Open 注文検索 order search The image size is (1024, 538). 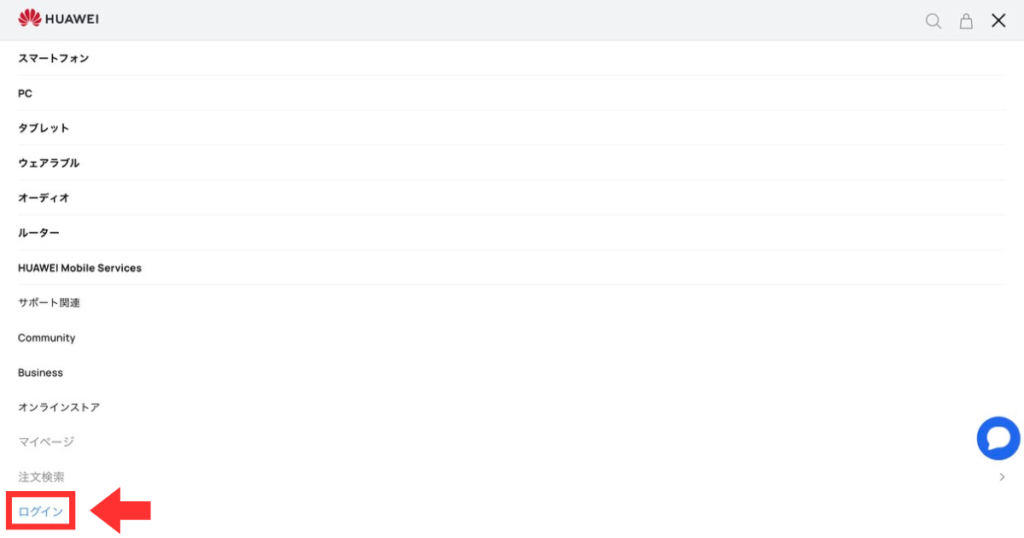coord(41,477)
